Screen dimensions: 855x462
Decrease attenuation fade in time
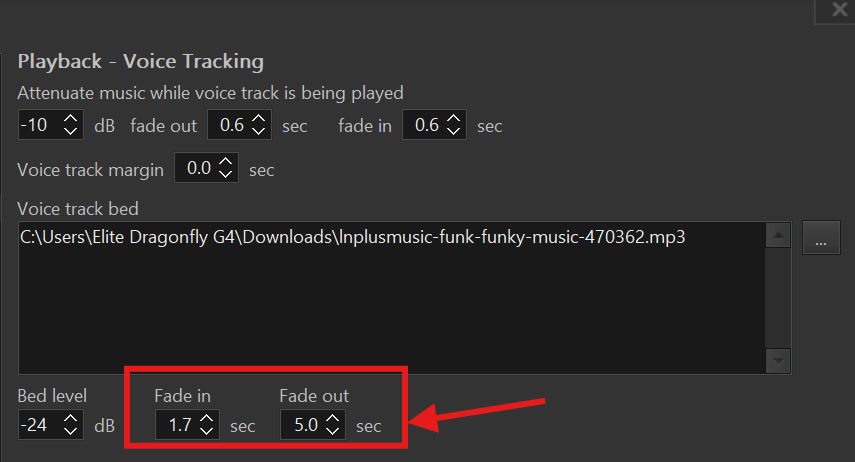454,132
